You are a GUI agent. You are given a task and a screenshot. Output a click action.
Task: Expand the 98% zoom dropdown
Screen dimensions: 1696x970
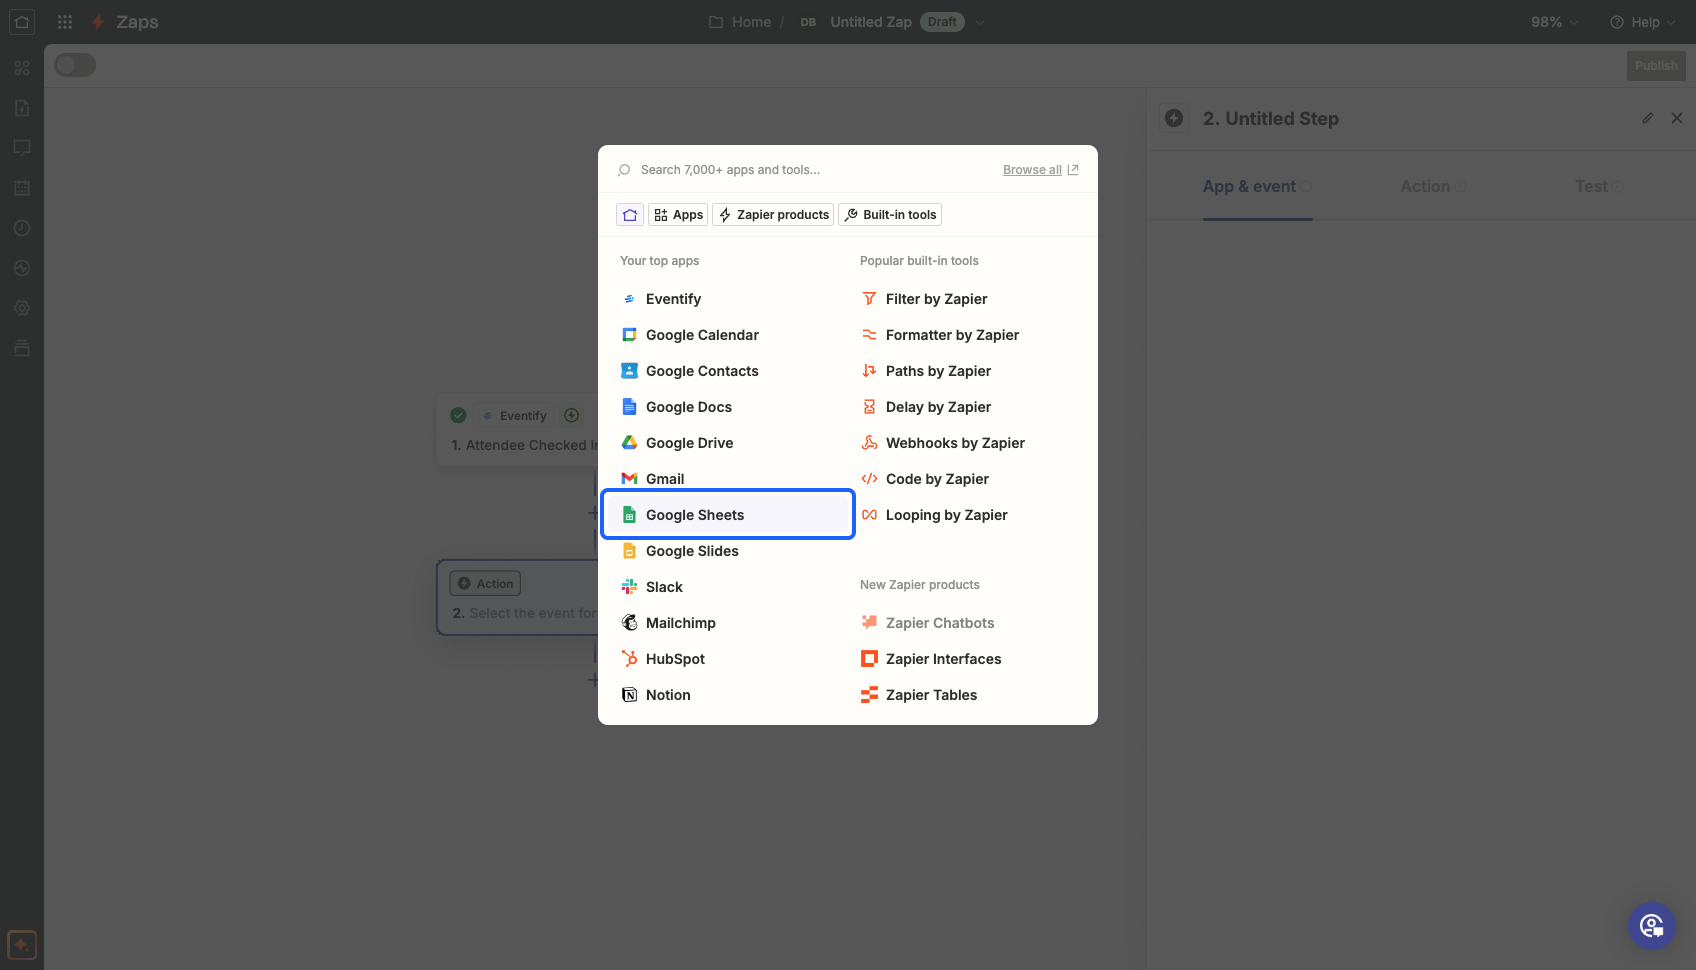tap(1555, 22)
